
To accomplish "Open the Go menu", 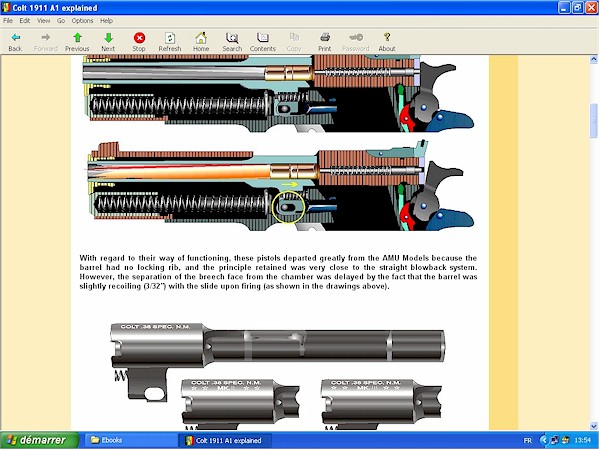I will 61,21.
